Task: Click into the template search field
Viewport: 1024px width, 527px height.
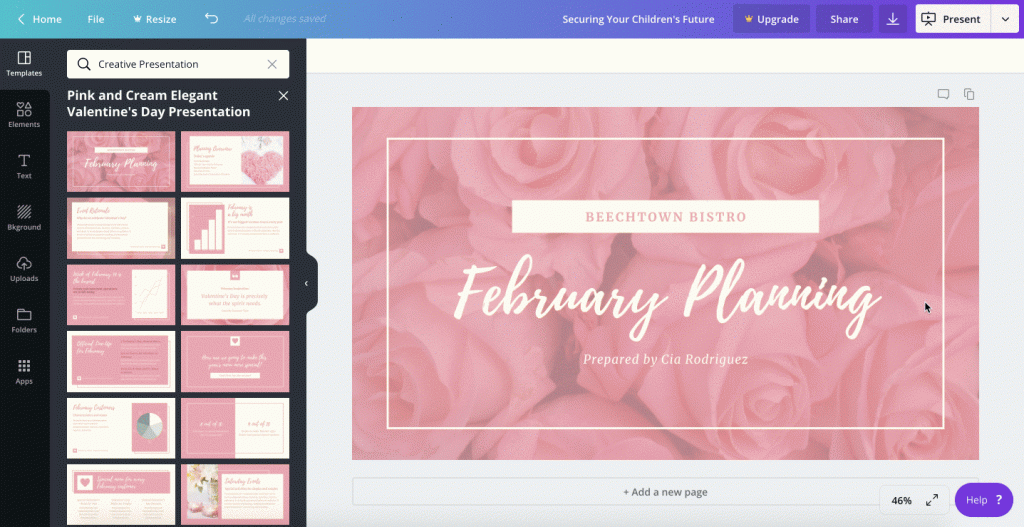Action: coord(178,64)
